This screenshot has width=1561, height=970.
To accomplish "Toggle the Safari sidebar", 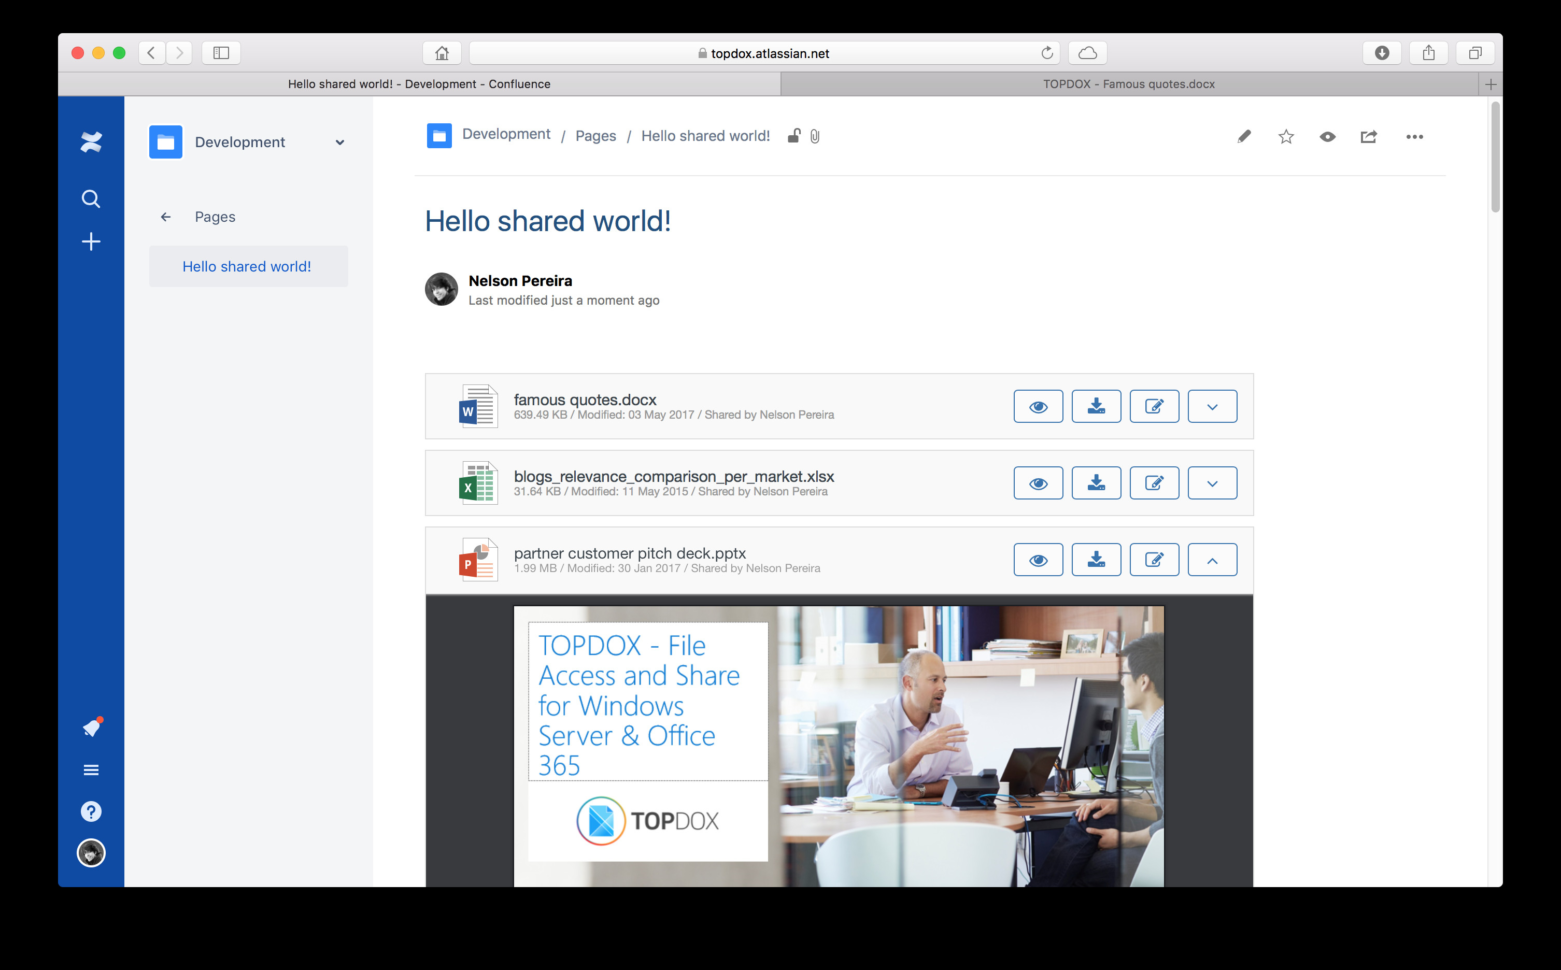I will click(x=221, y=53).
